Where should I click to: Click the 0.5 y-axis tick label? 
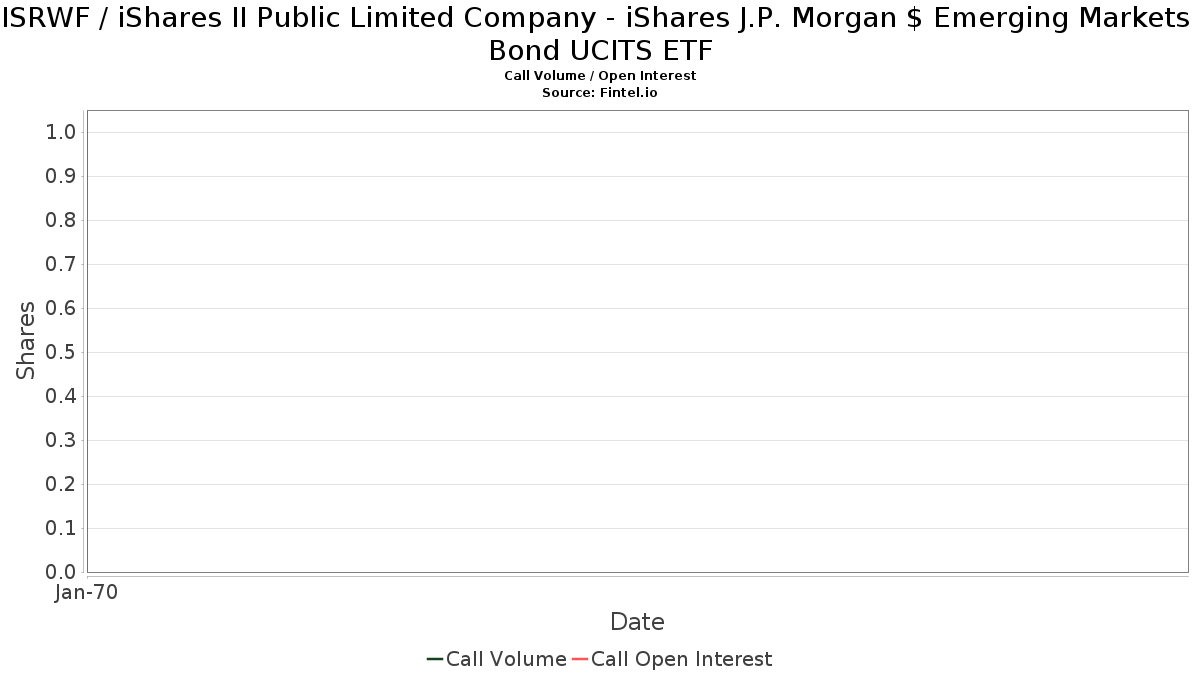[61, 352]
